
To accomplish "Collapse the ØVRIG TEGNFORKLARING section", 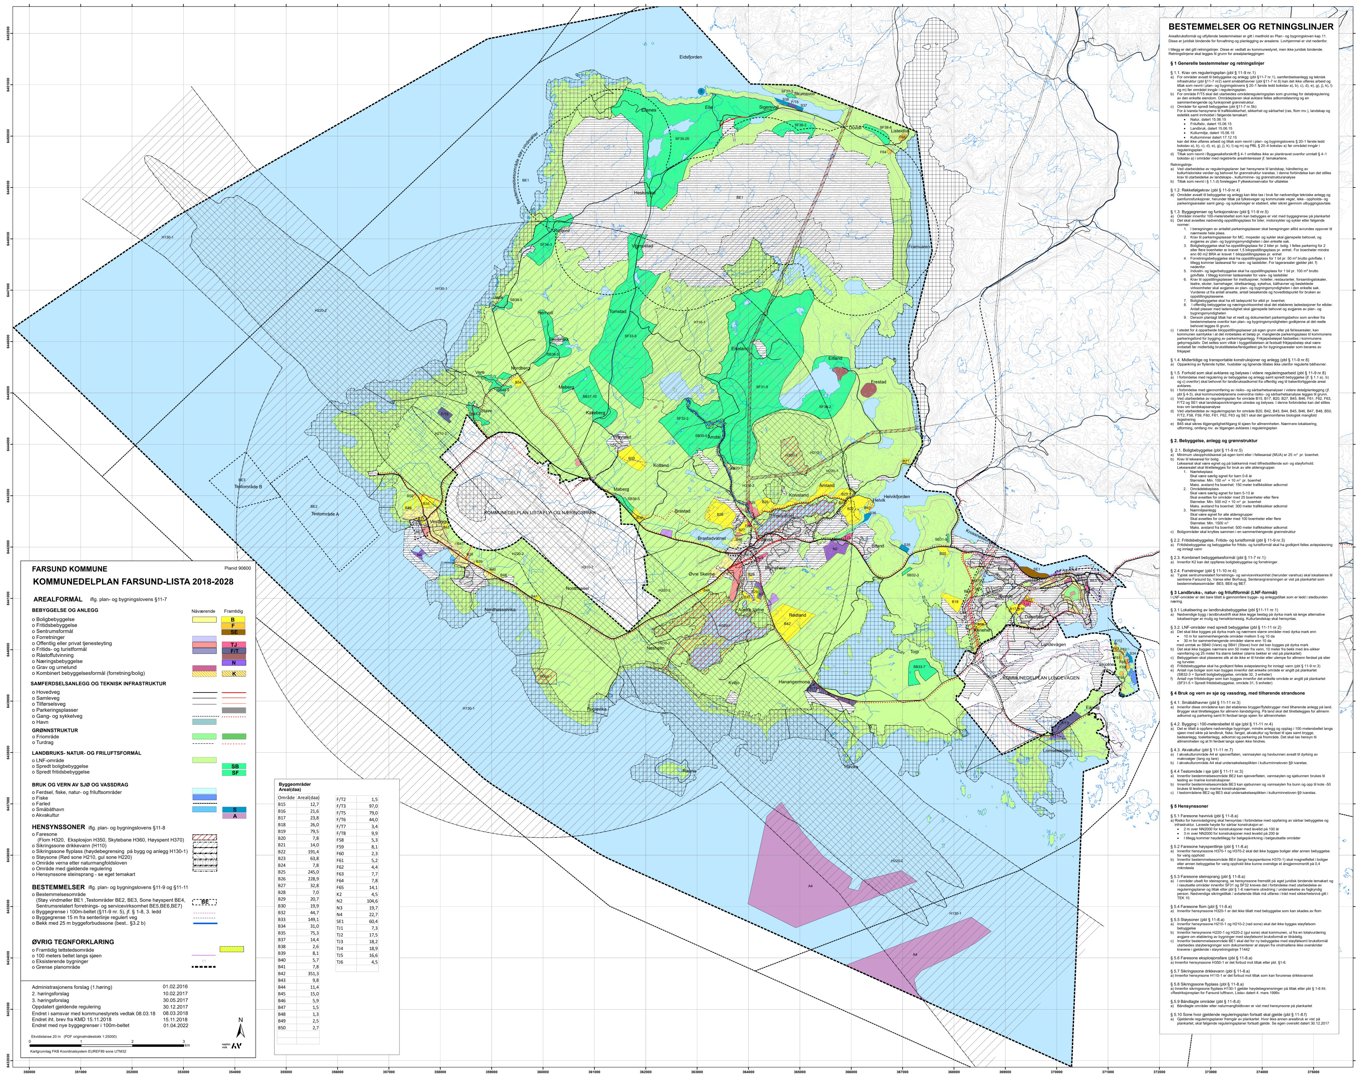I will (73, 942).
